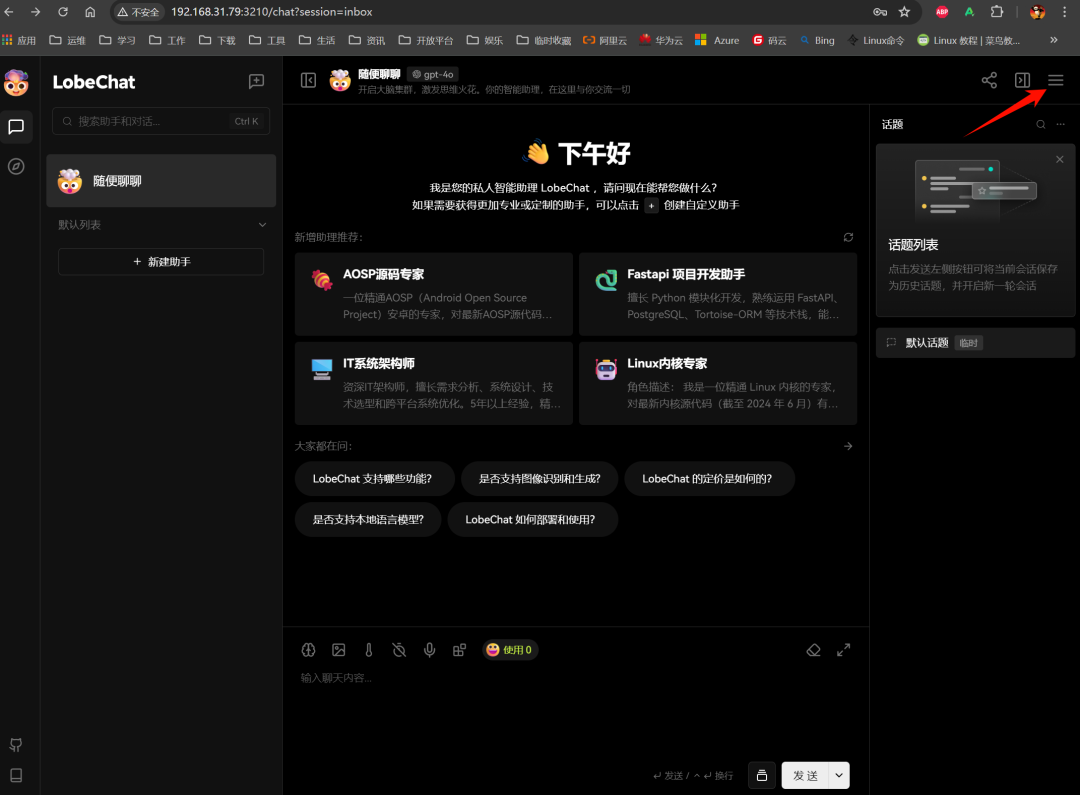This screenshot has width=1080, height=795.
Task: Toggle the topic panel visibility icon
Action: tap(1023, 80)
